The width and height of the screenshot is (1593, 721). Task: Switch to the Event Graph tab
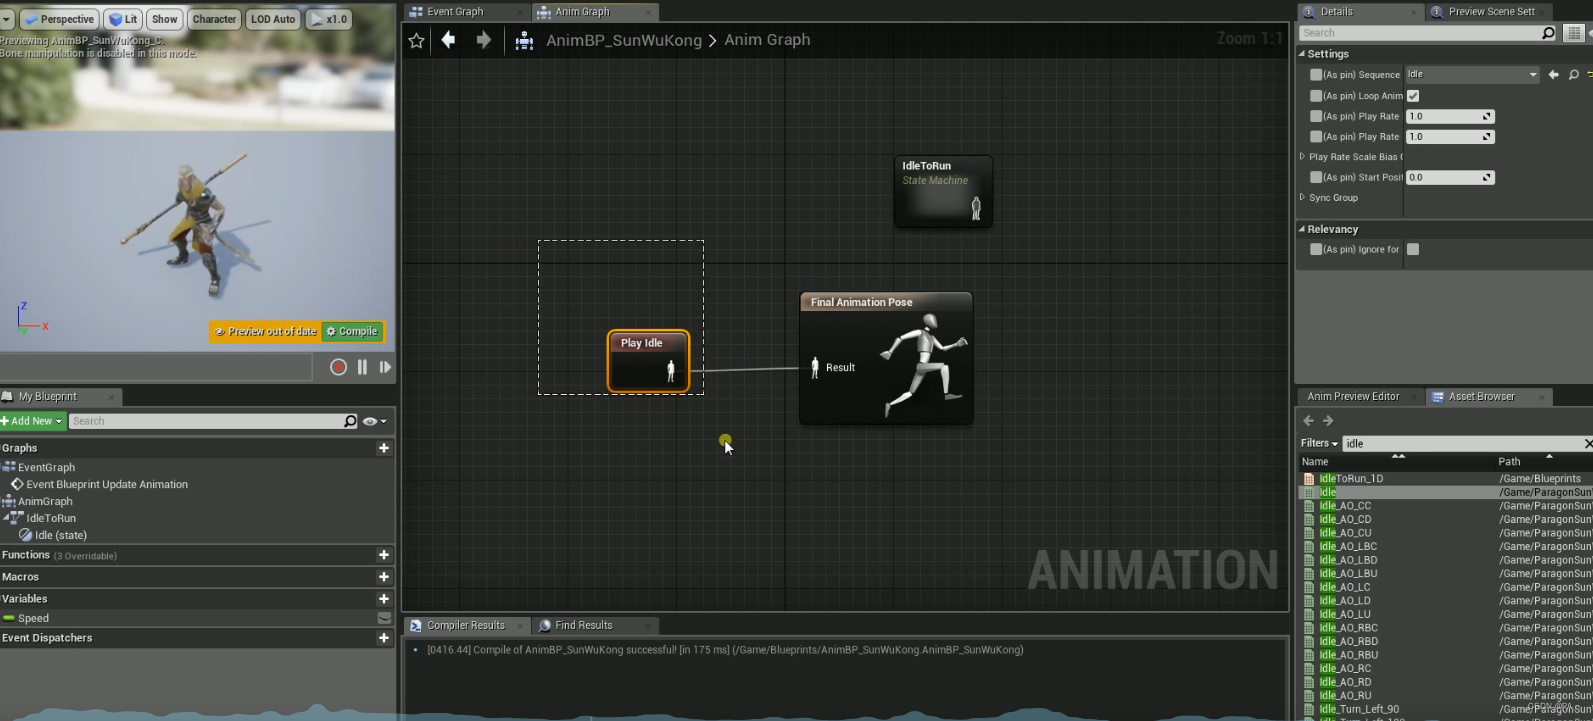tap(455, 12)
